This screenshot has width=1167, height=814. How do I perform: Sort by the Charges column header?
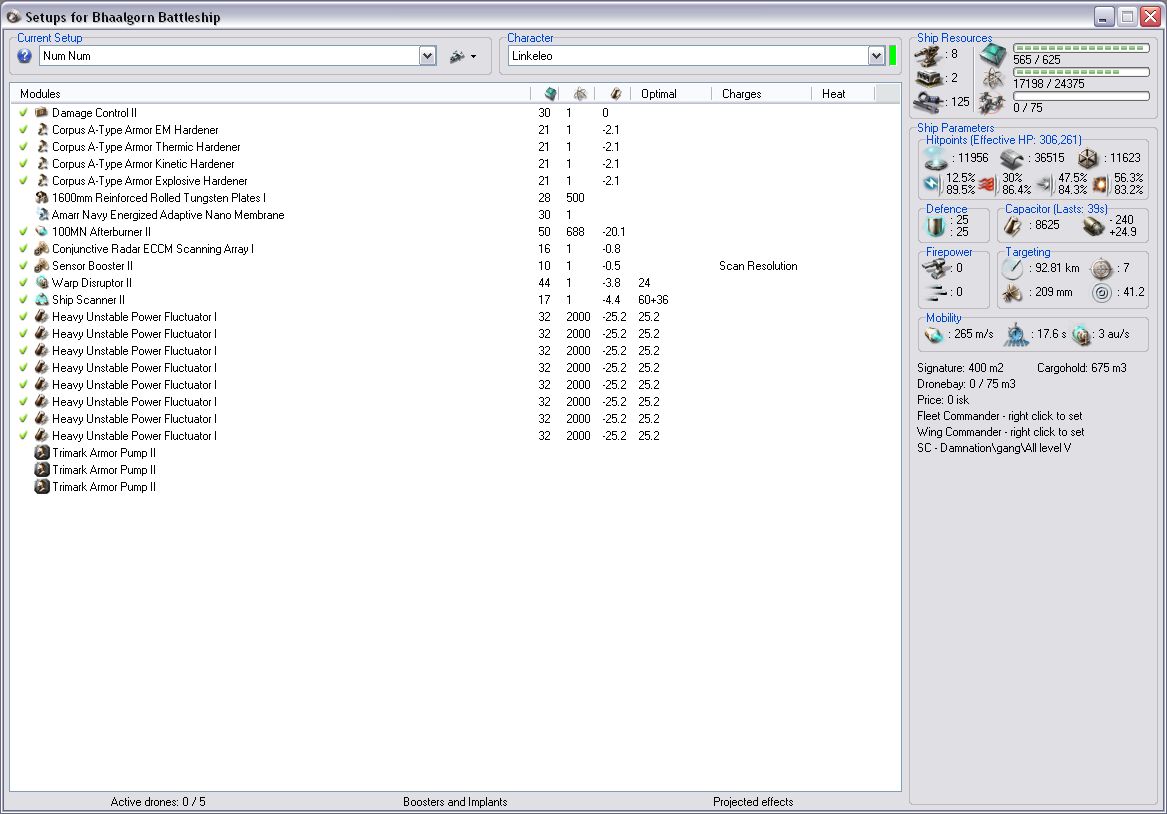(x=761, y=94)
